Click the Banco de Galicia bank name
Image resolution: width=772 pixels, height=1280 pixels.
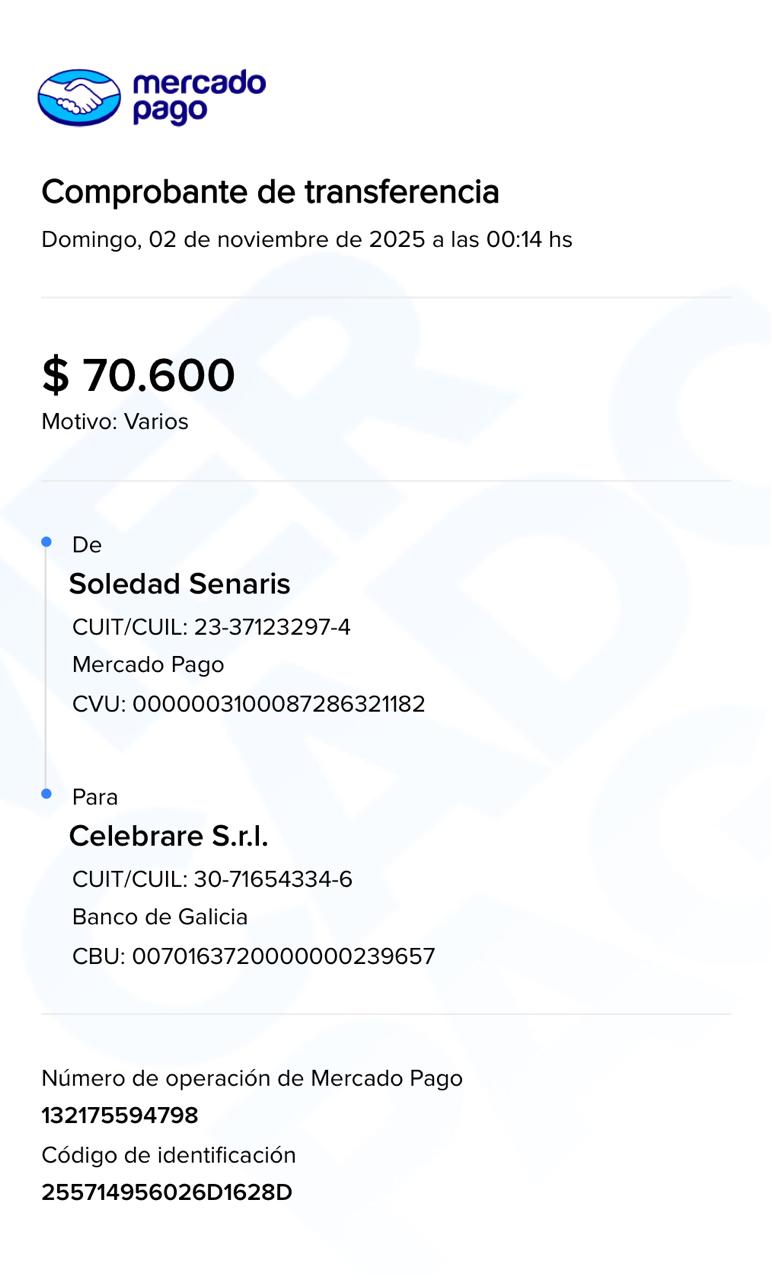pos(160,917)
